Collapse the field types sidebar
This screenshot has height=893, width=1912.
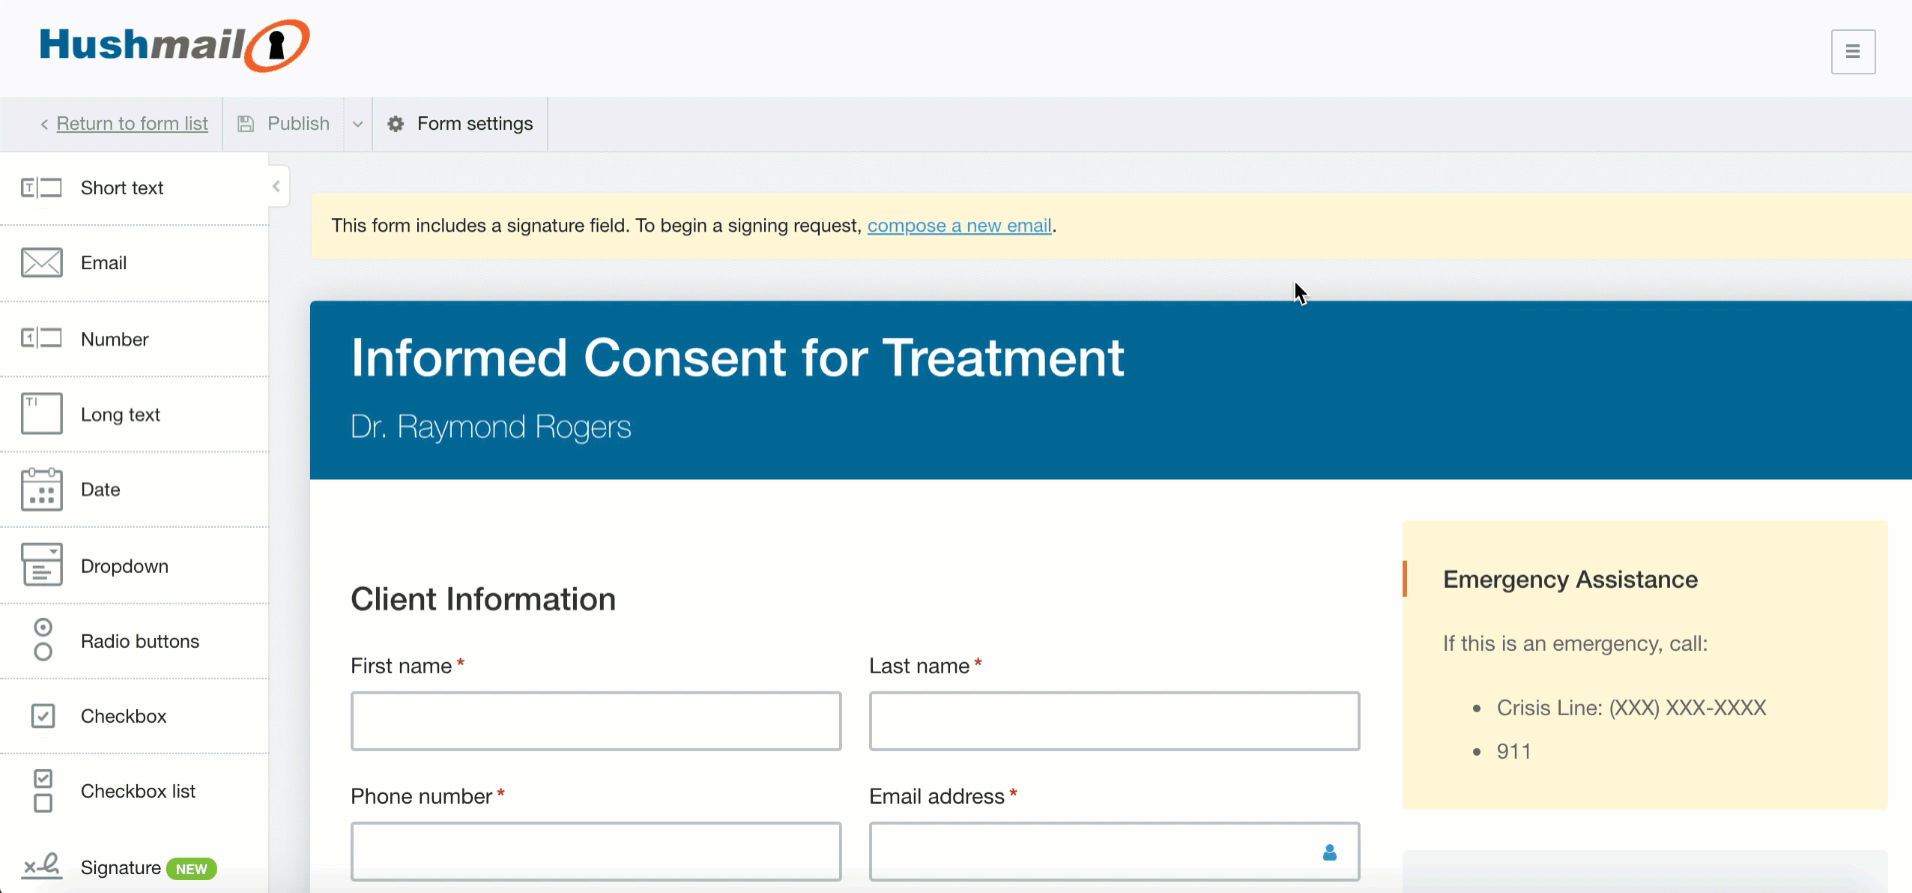click(277, 187)
